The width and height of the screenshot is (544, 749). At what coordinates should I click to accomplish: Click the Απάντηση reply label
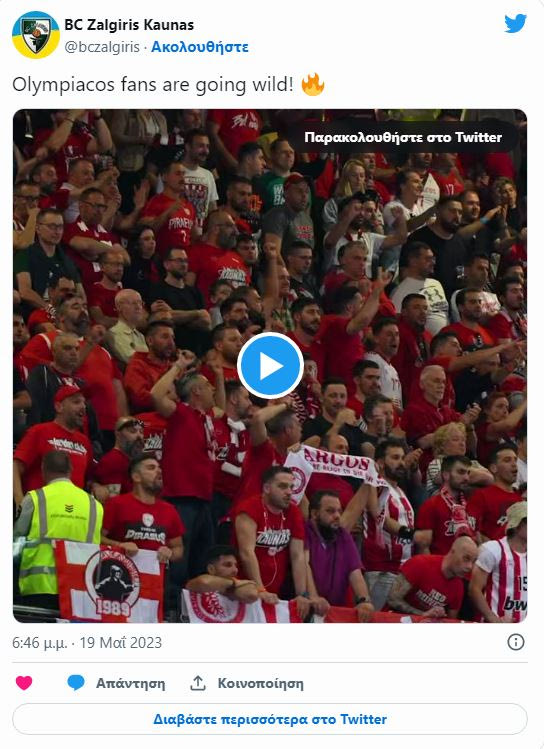coord(130,684)
